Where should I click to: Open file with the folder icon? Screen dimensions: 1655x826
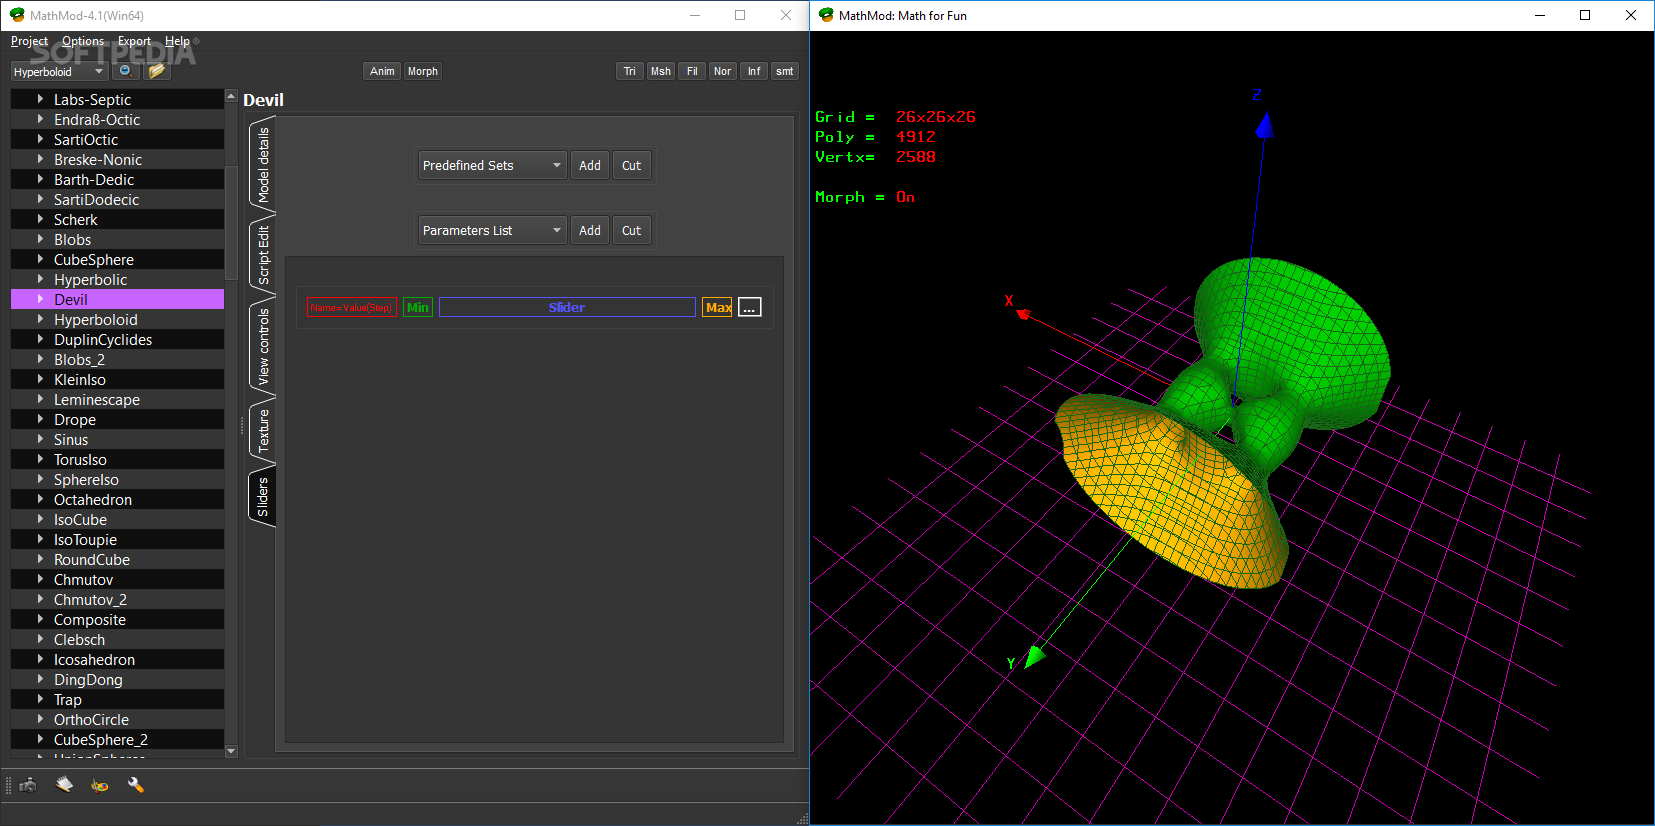pyautogui.click(x=157, y=71)
